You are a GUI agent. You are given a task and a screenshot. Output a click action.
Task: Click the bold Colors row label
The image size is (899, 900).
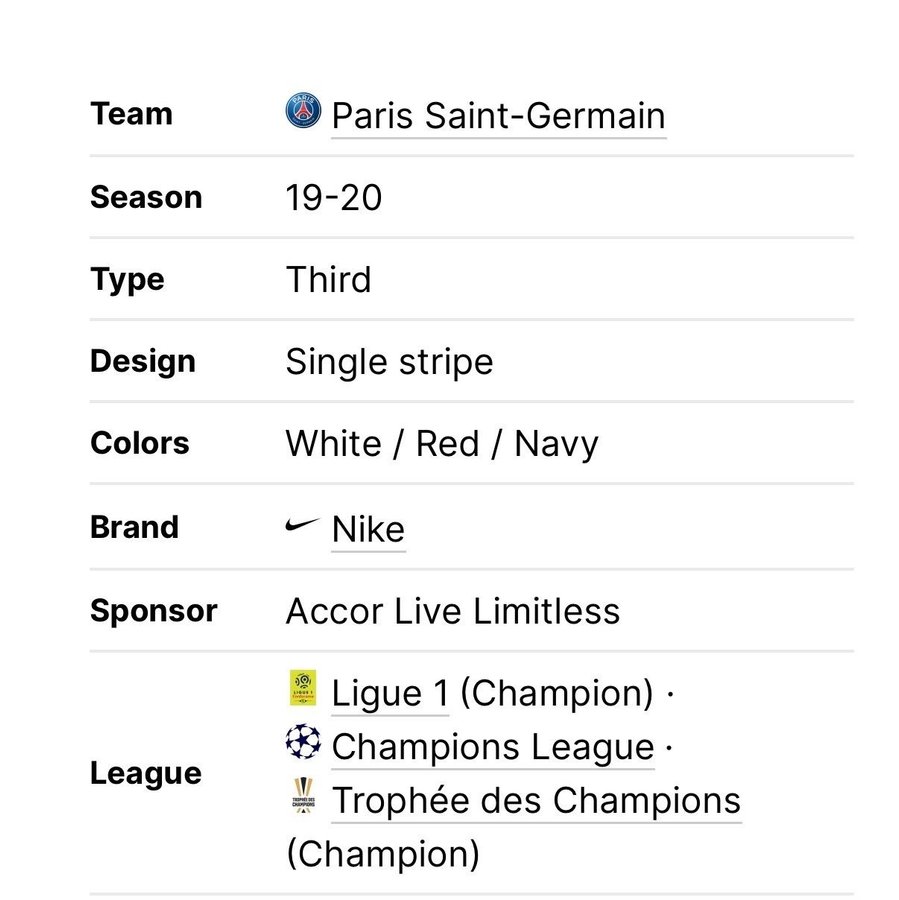point(139,443)
